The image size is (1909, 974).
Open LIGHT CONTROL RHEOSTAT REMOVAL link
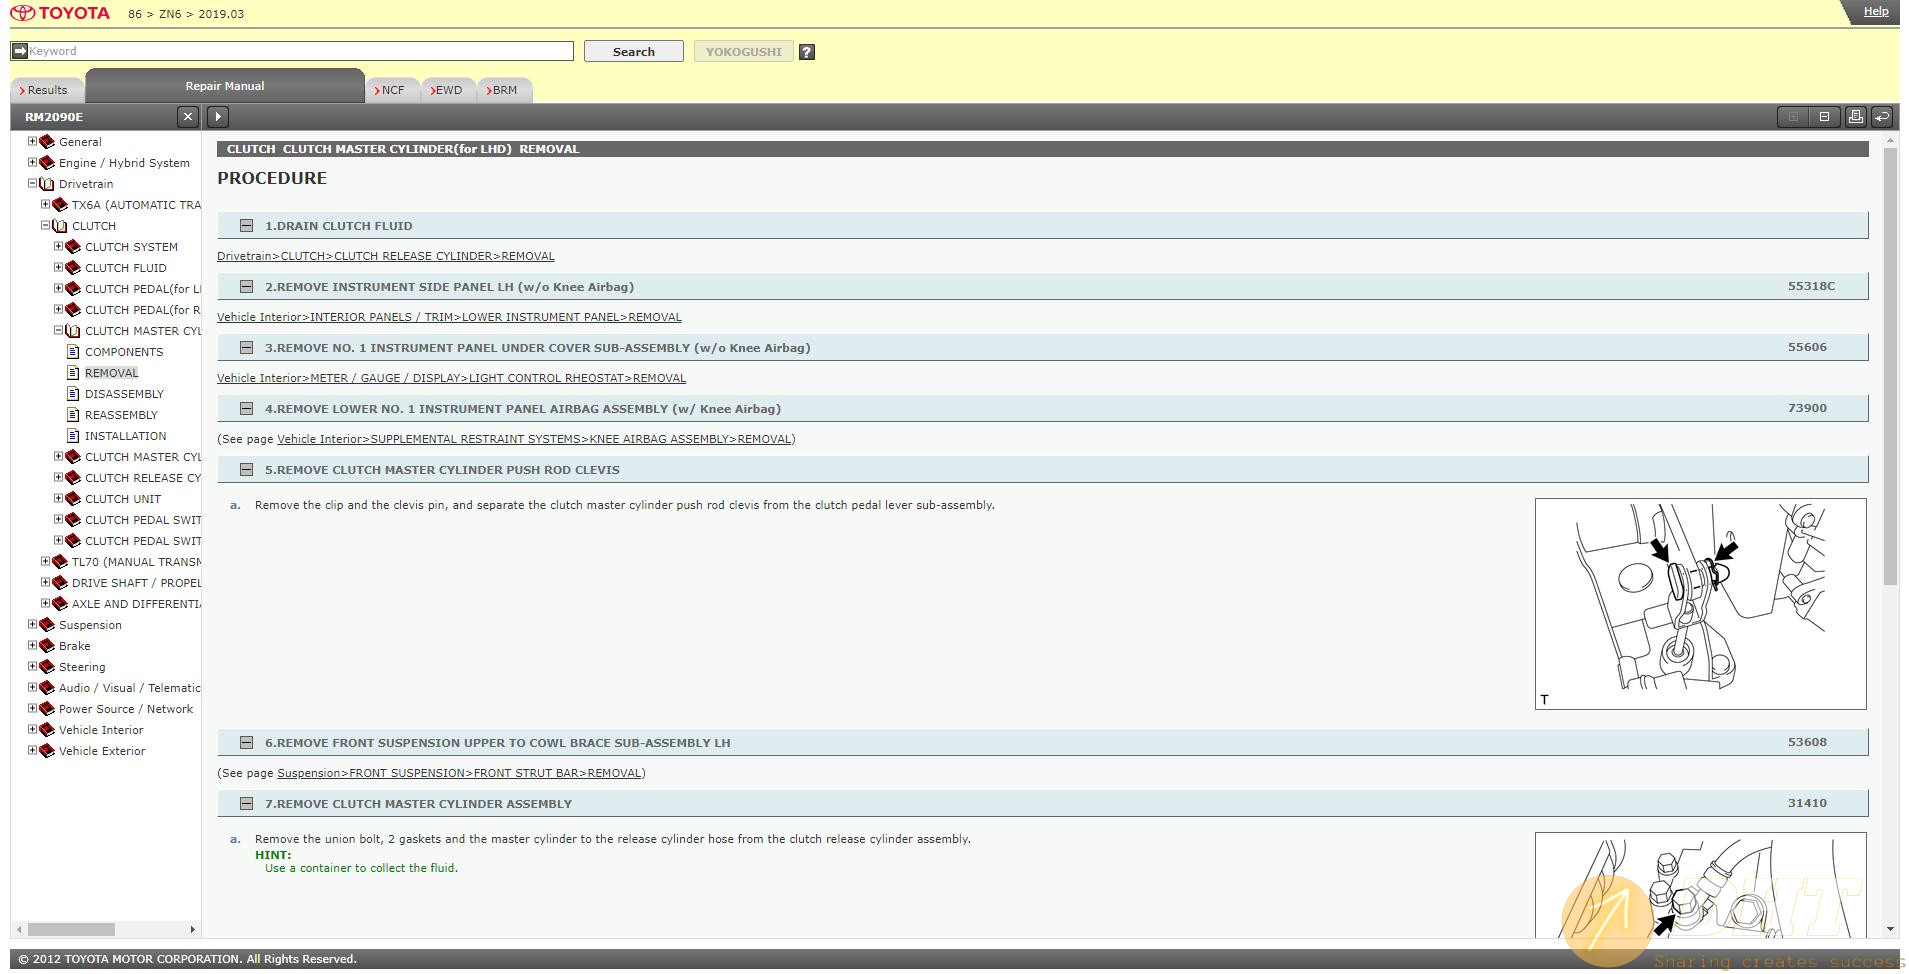451,378
